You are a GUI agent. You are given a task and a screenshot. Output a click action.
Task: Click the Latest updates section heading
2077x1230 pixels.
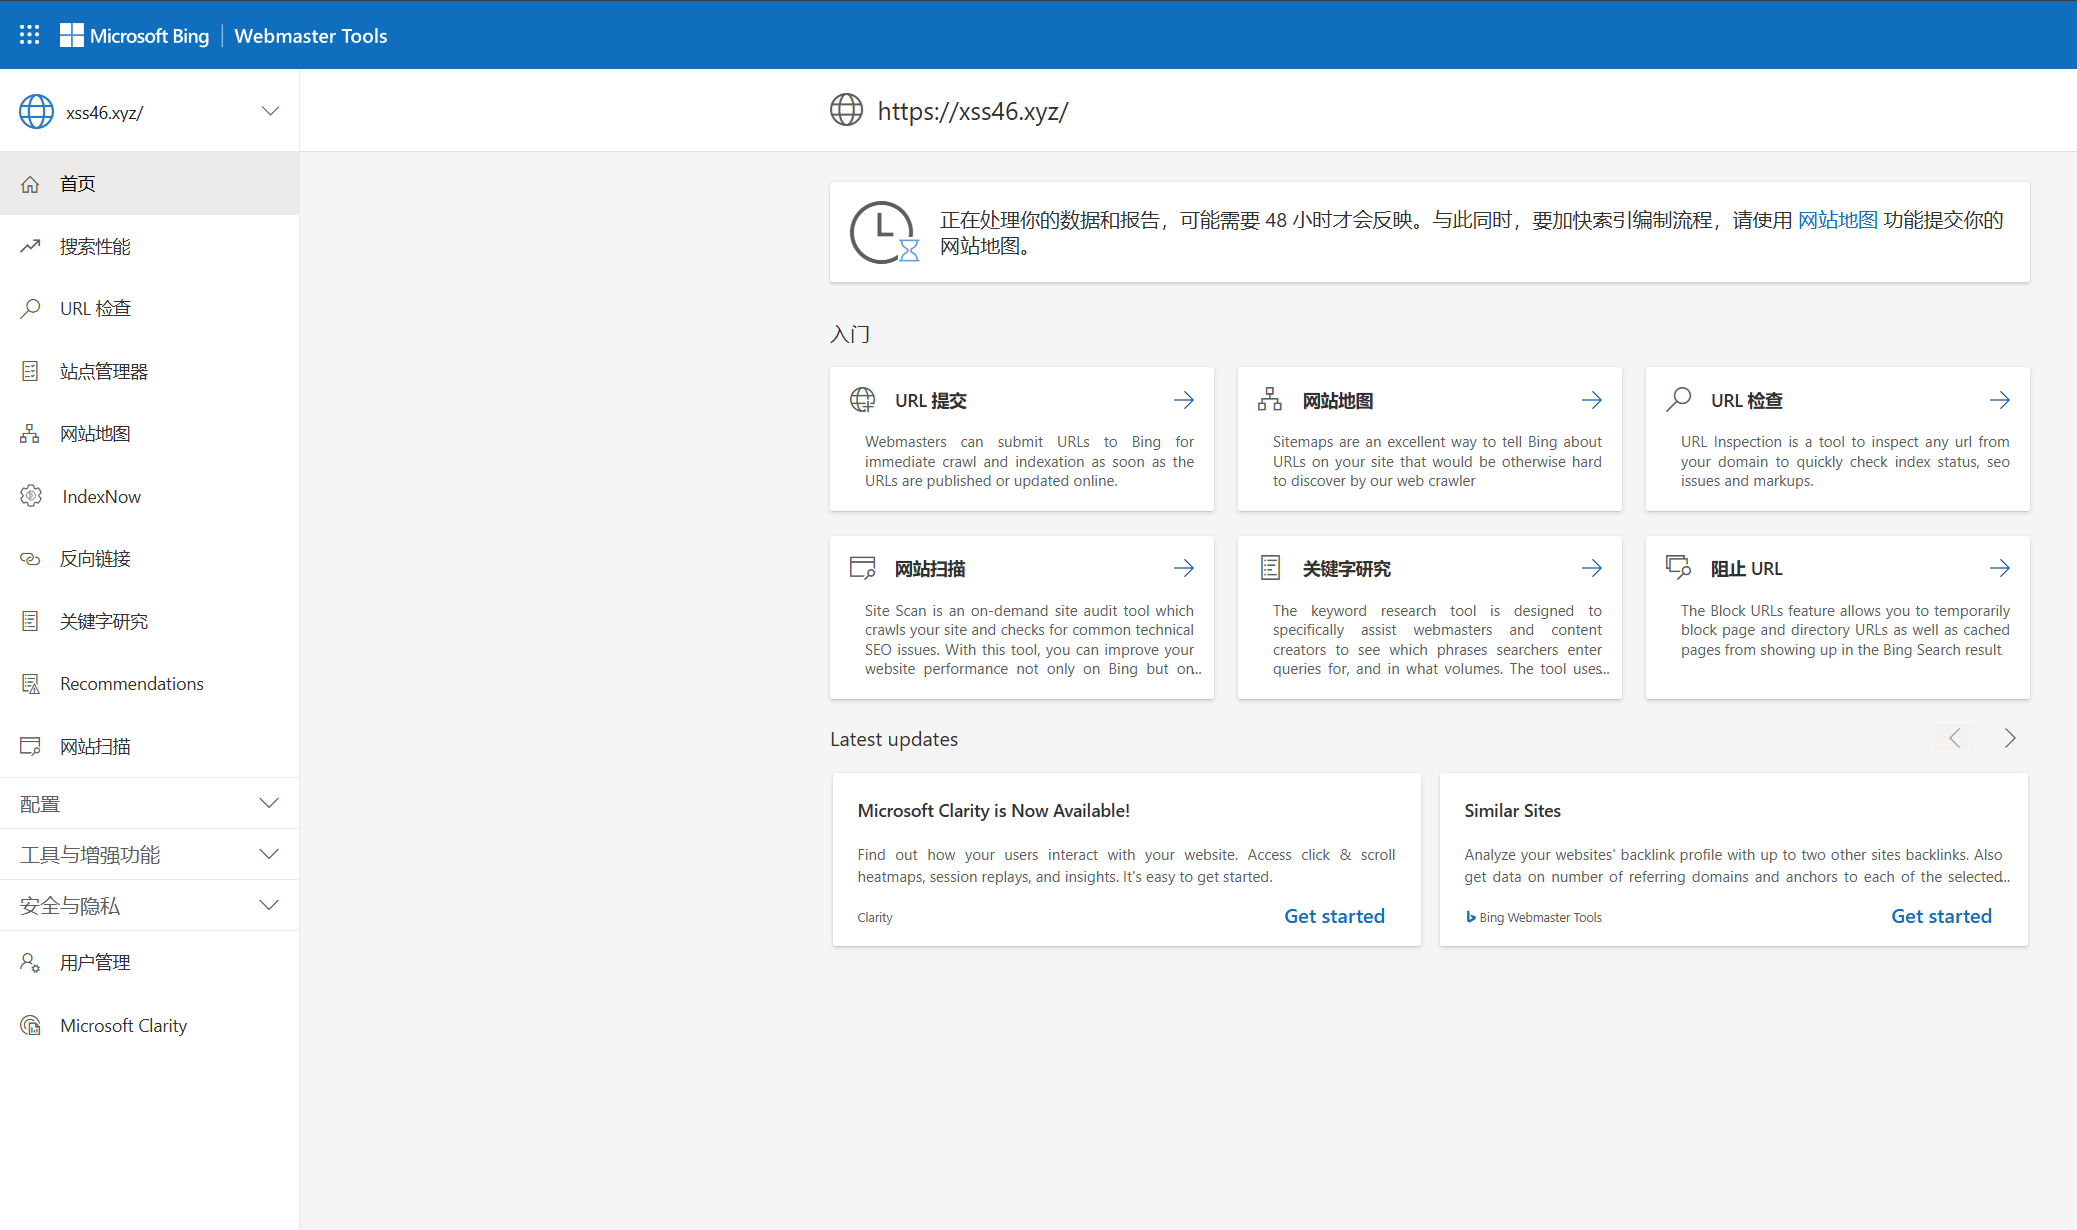pos(894,739)
